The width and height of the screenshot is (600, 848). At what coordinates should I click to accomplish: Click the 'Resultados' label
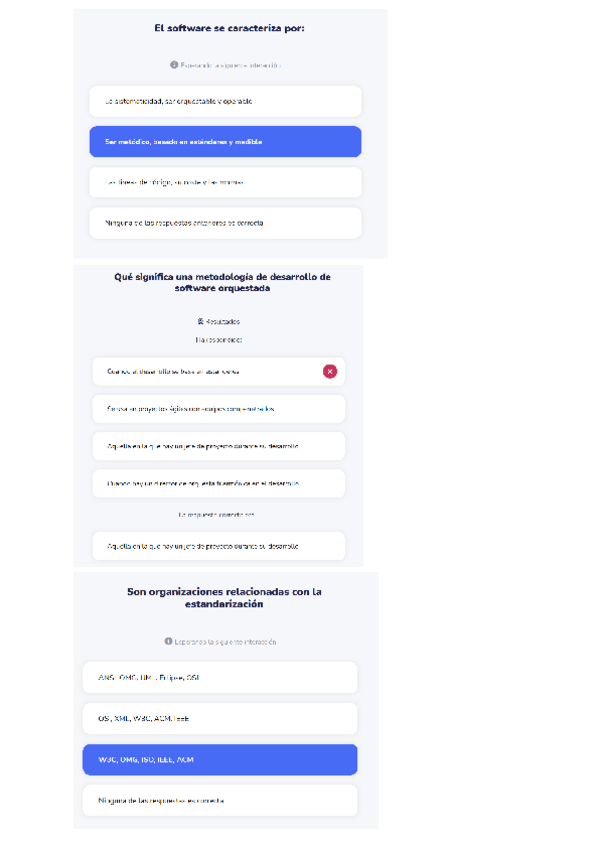223,322
